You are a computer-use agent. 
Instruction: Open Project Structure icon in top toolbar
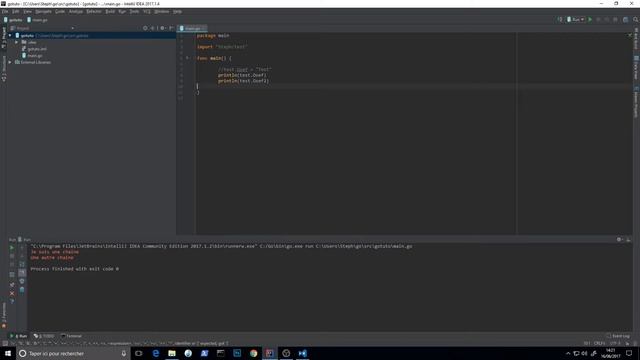tap(625, 19)
